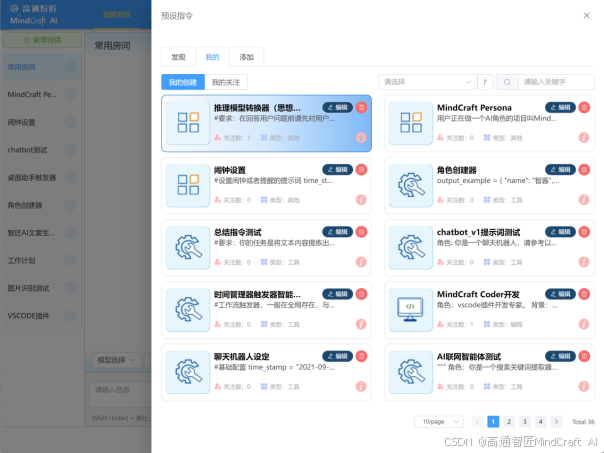Image resolution: width=604 pixels, height=453 pixels.
Task: Delete the 角色创建器 preset card
Action: [x=584, y=169]
